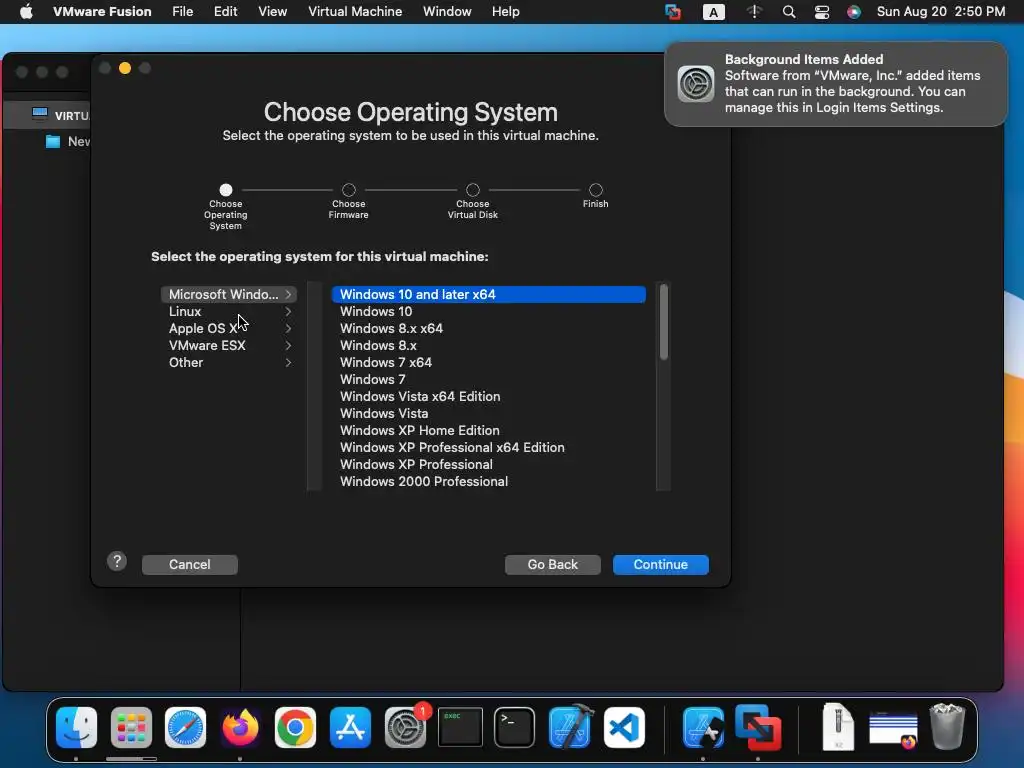Open the Edit menu

click(x=225, y=12)
